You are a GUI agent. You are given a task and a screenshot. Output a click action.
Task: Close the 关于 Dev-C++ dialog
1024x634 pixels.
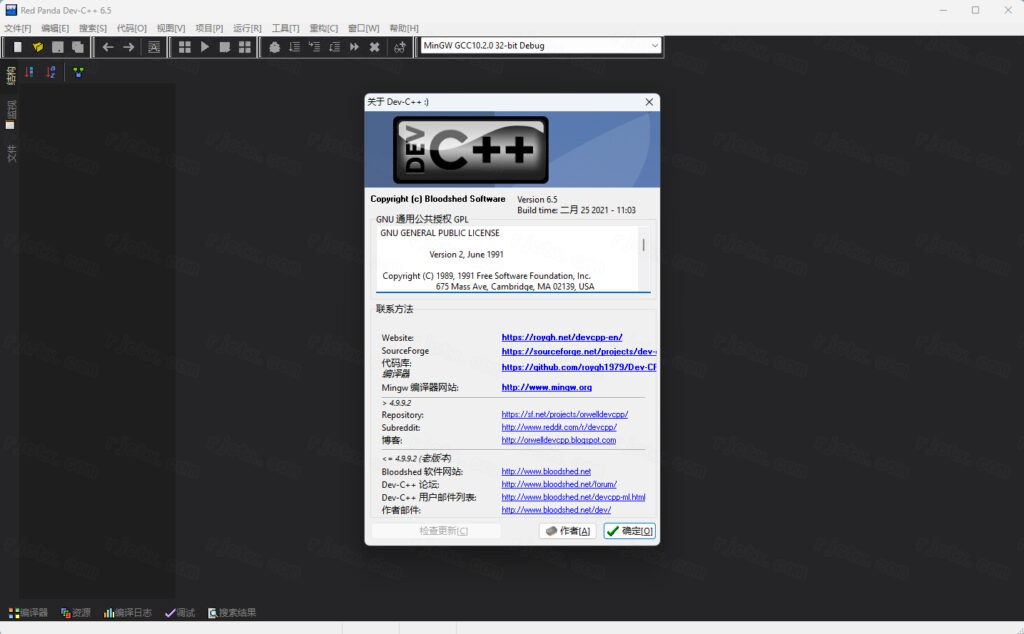click(x=649, y=102)
